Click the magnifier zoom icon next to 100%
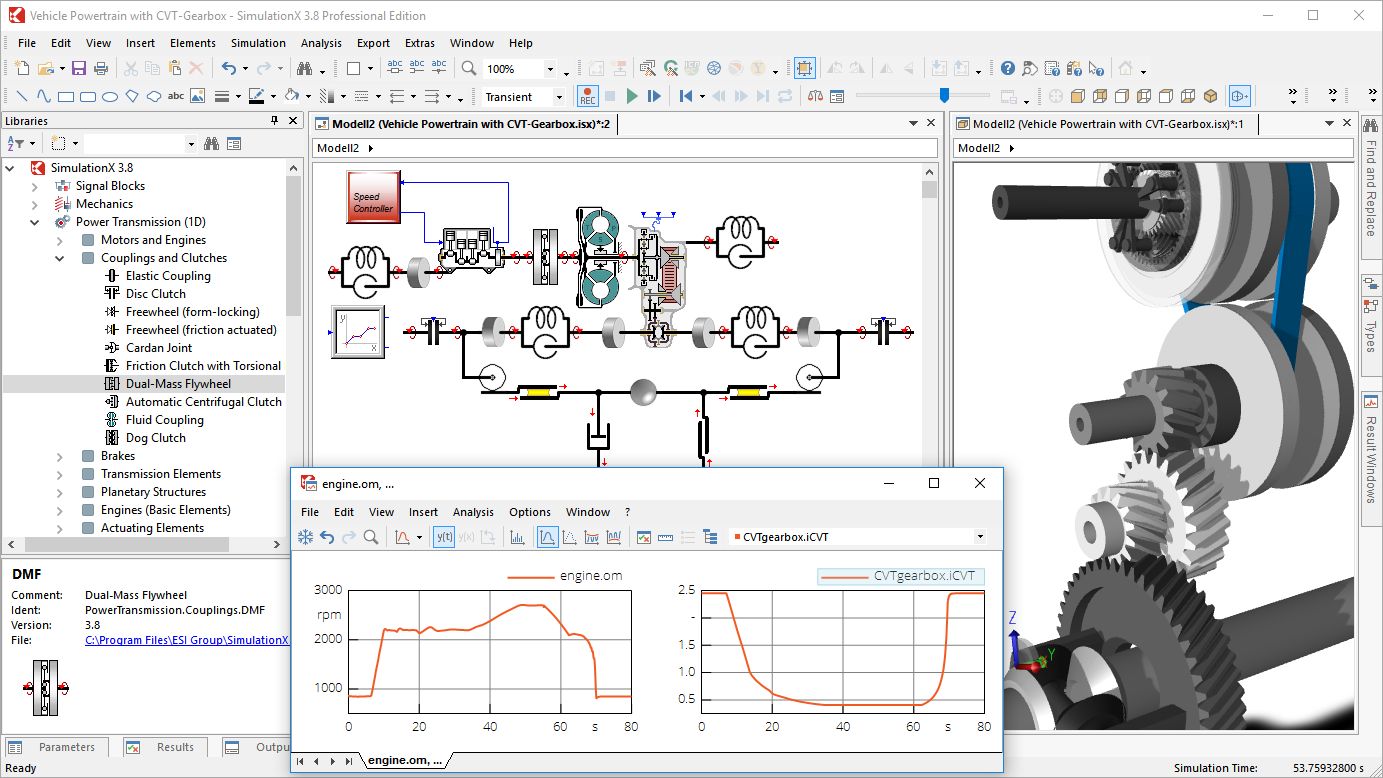1383x778 pixels. (469, 69)
